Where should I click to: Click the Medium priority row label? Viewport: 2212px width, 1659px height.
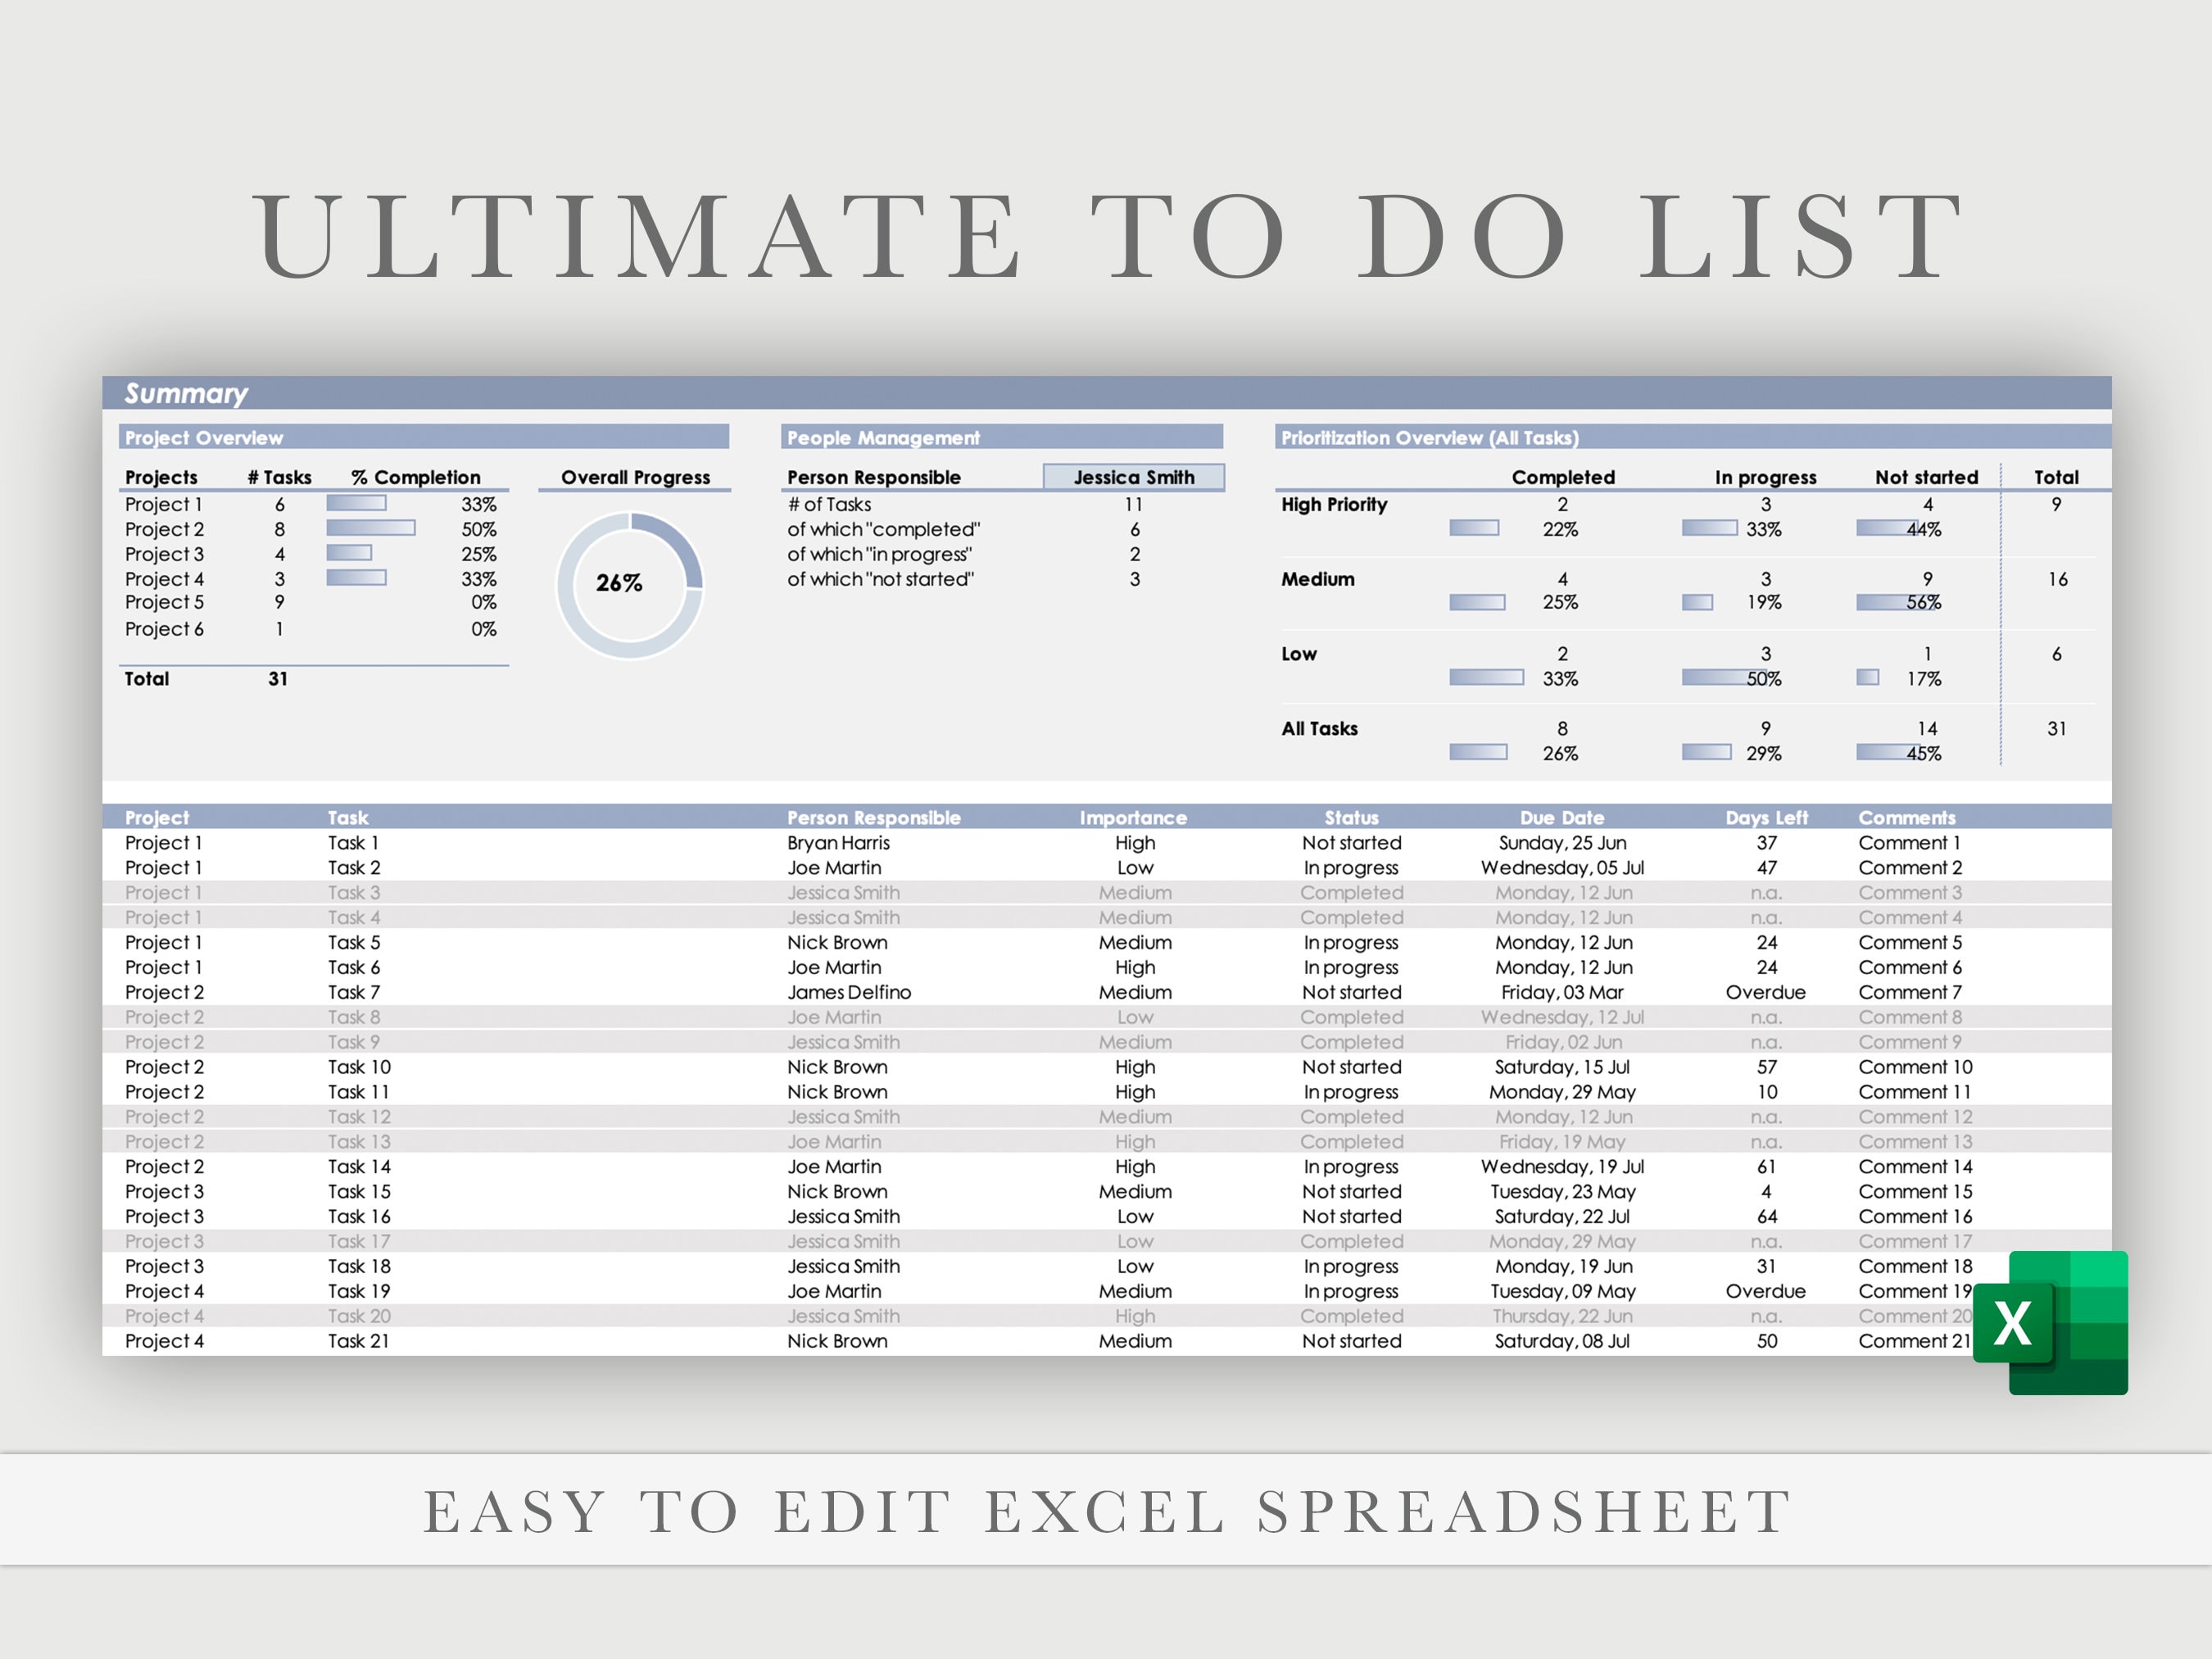[x=1318, y=579]
